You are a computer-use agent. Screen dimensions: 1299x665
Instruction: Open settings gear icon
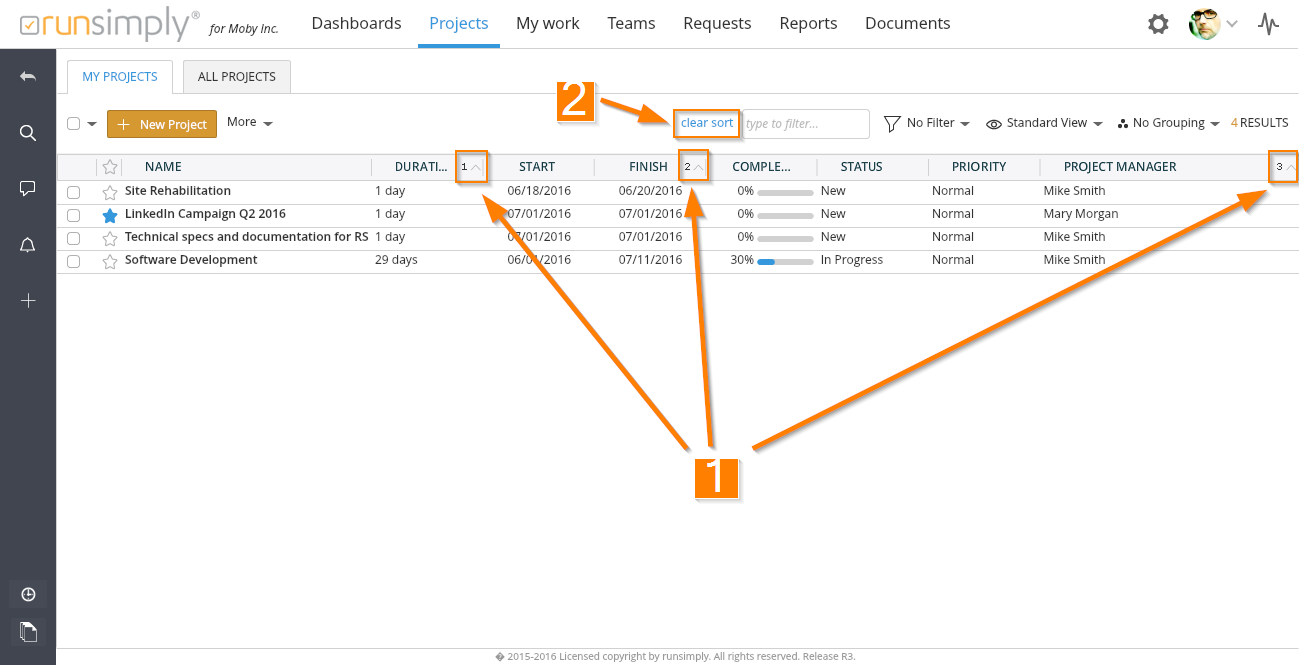(x=1158, y=24)
